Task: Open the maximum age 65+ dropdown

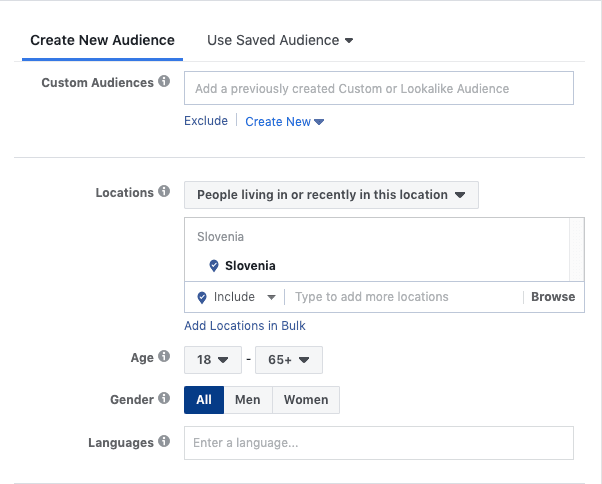Action: tap(289, 359)
